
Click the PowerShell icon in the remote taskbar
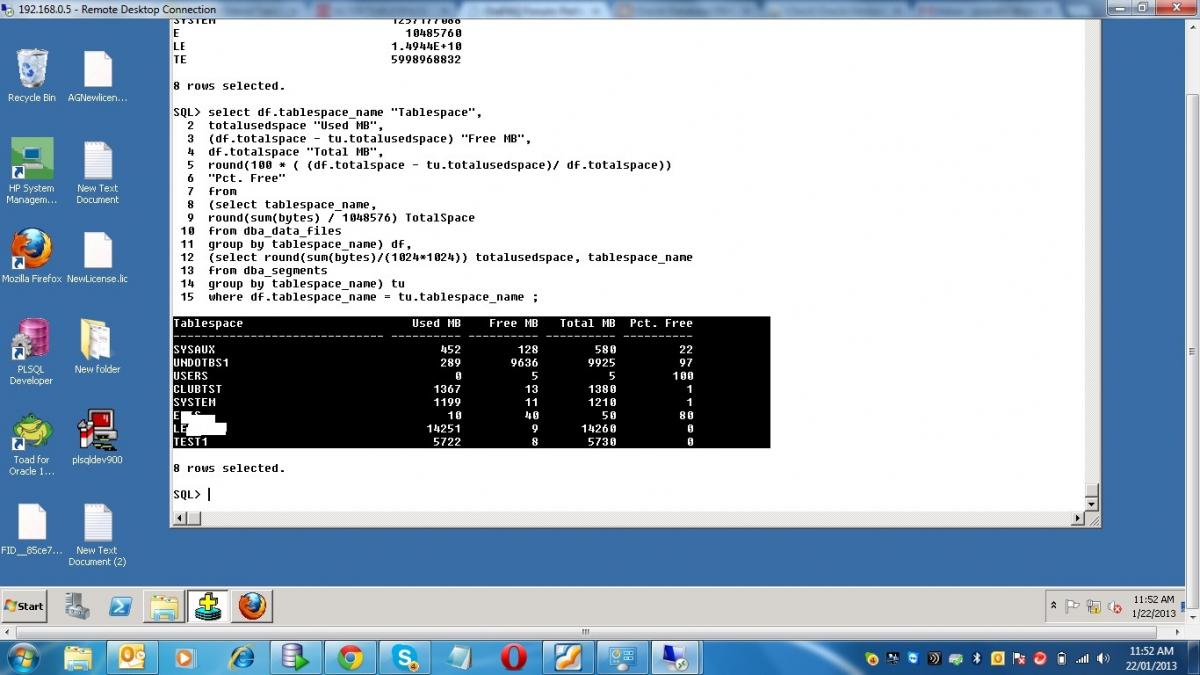point(121,606)
